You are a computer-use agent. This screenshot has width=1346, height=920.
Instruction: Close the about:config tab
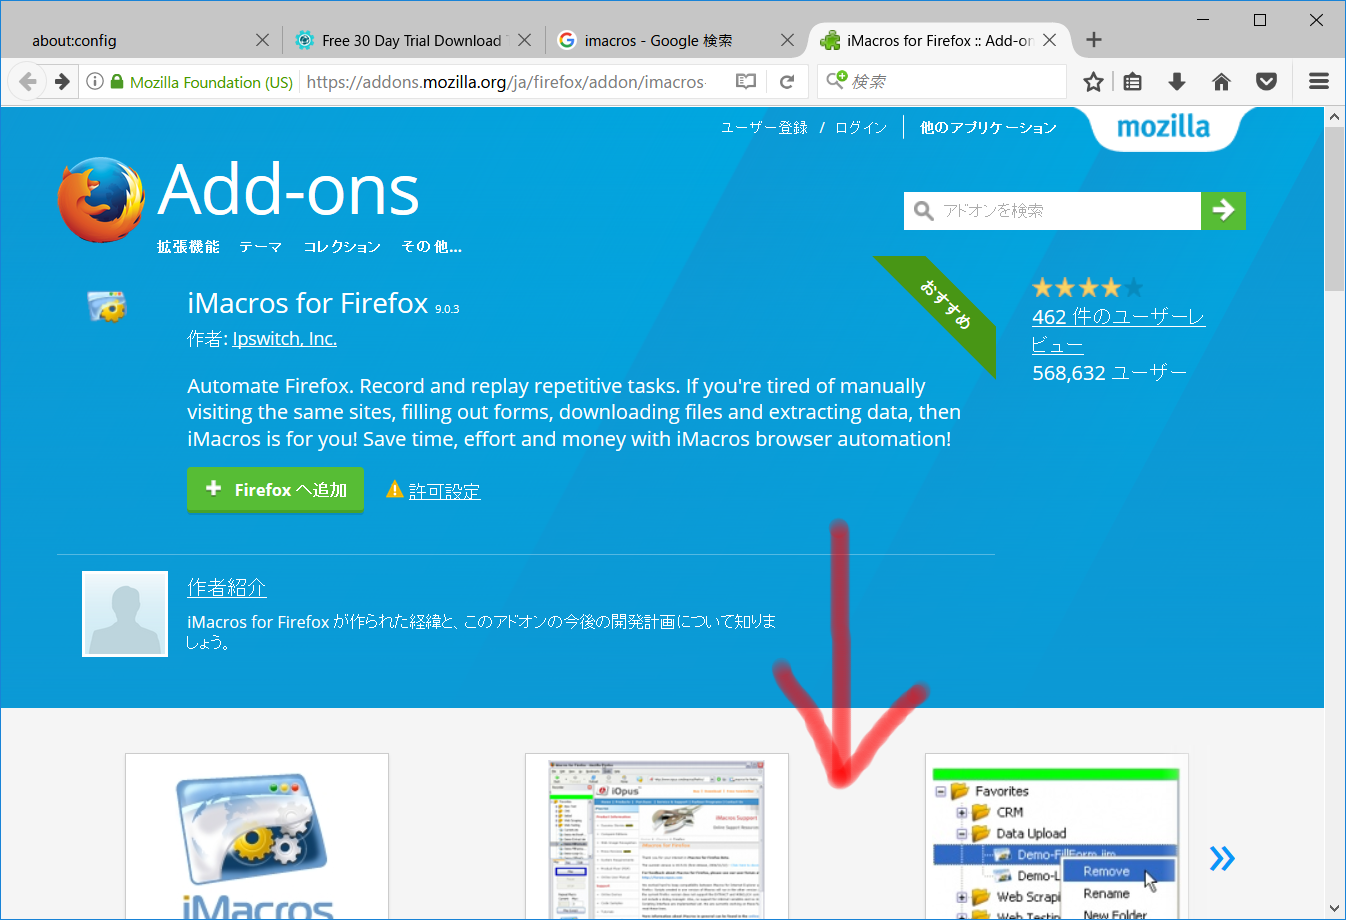click(262, 40)
